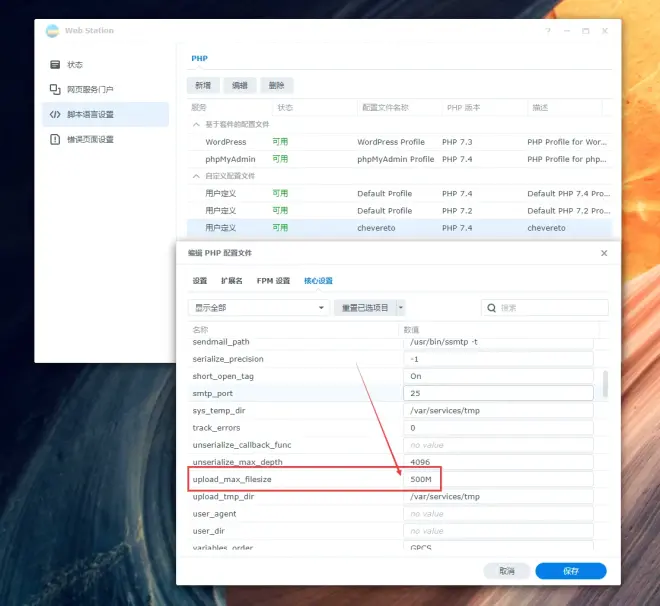Select the chevereto profile row
This screenshot has height=606, width=660.
coord(399,228)
